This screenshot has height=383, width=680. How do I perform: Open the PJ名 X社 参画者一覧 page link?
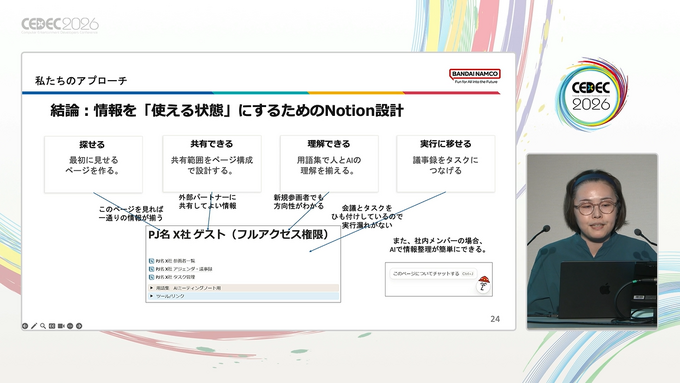click(x=175, y=261)
